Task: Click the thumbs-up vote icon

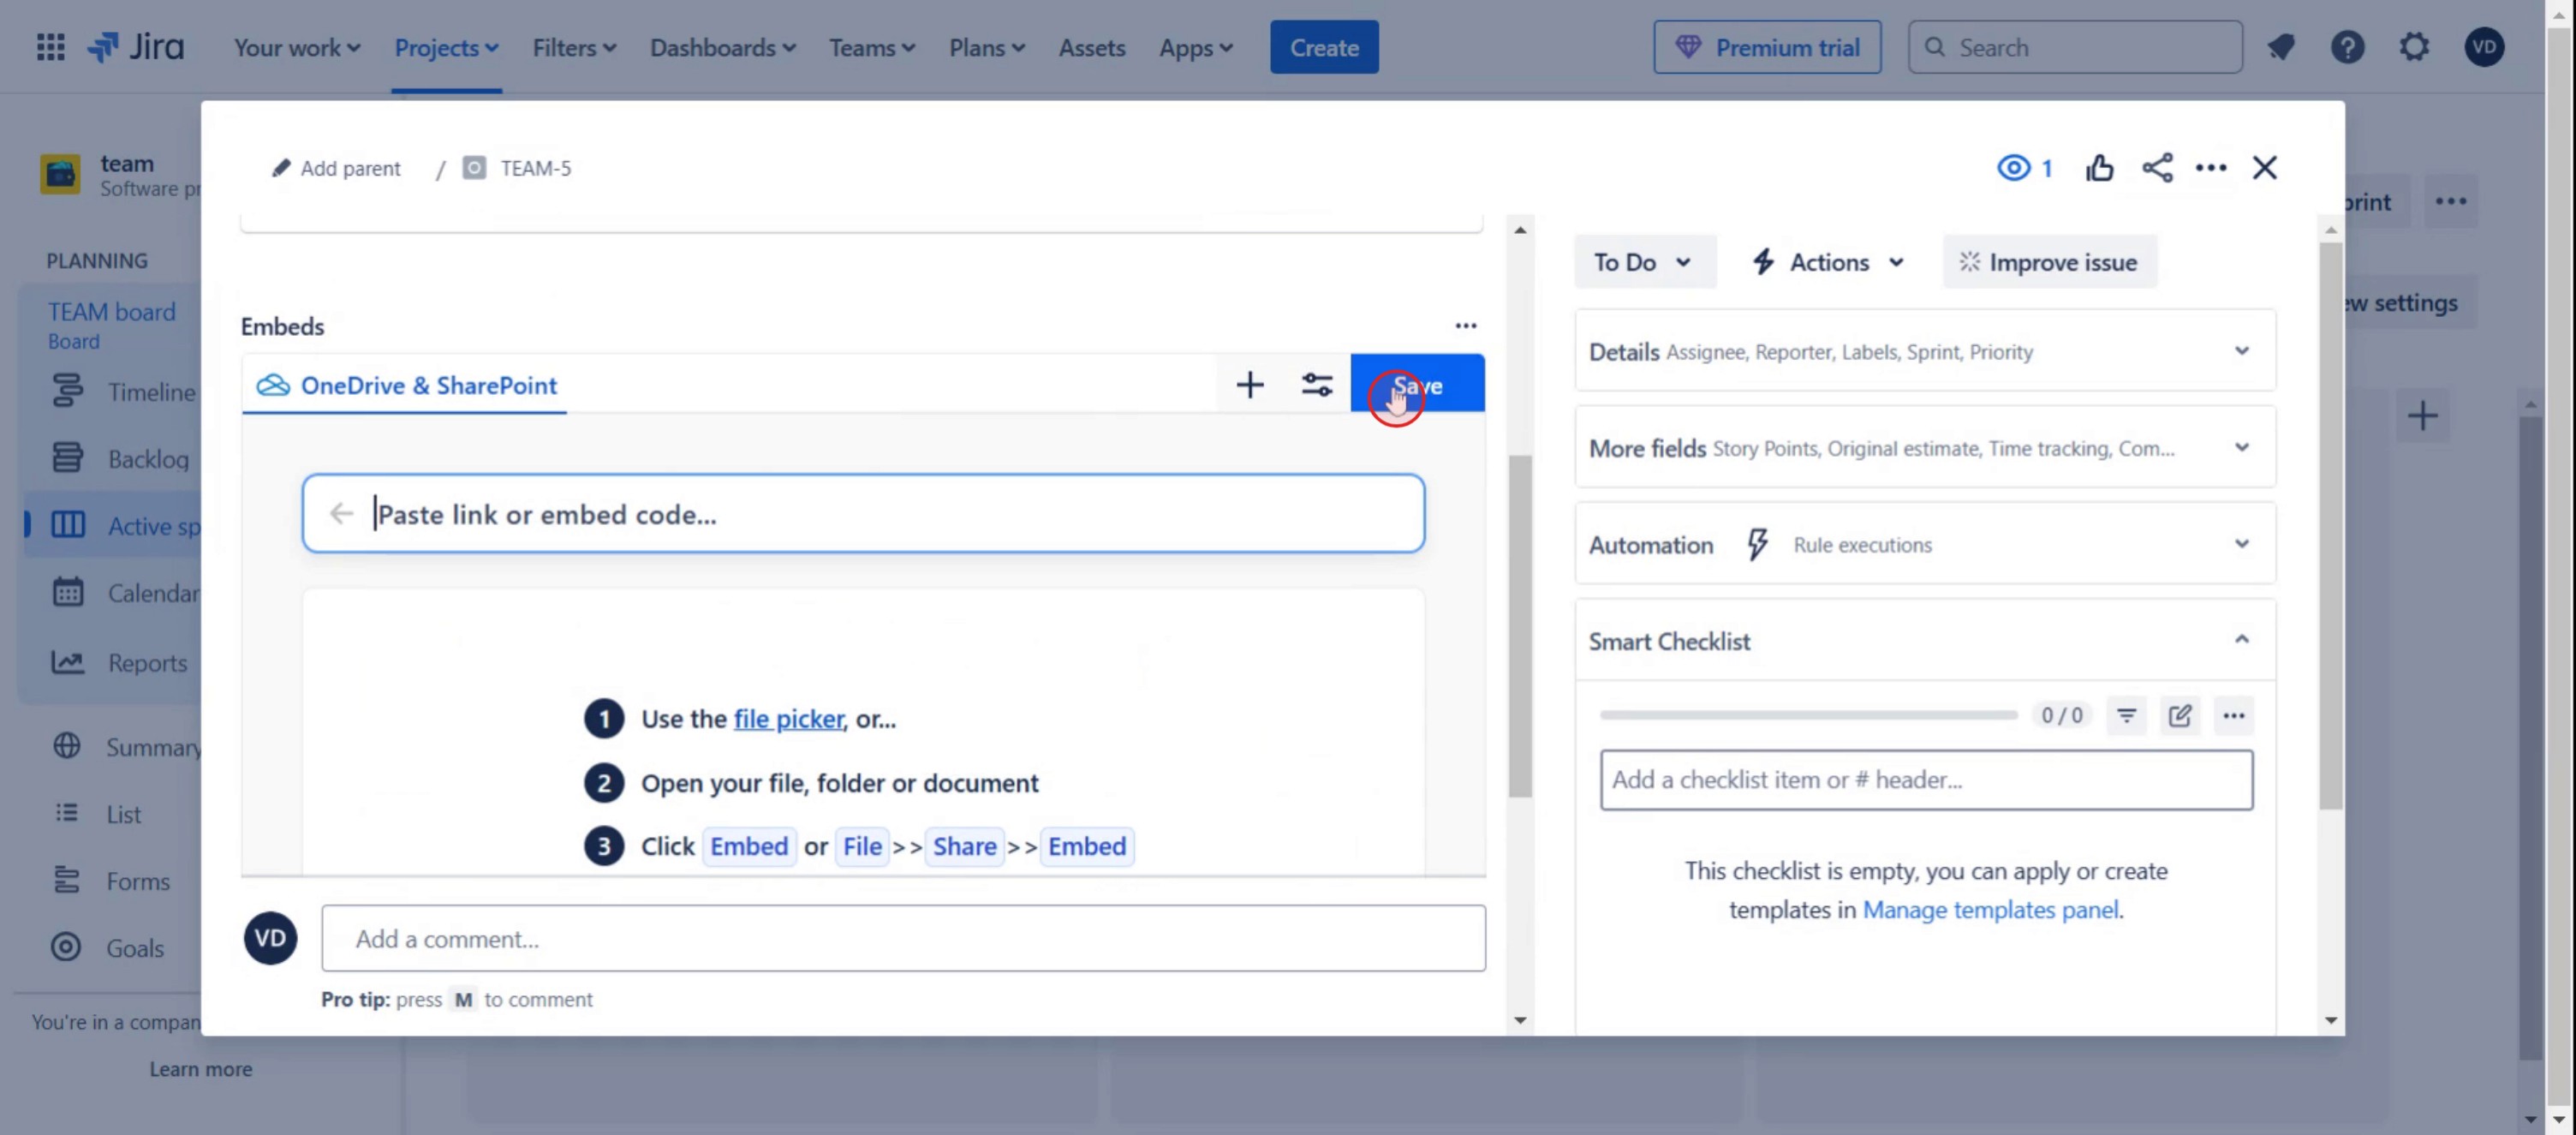Action: (2099, 168)
